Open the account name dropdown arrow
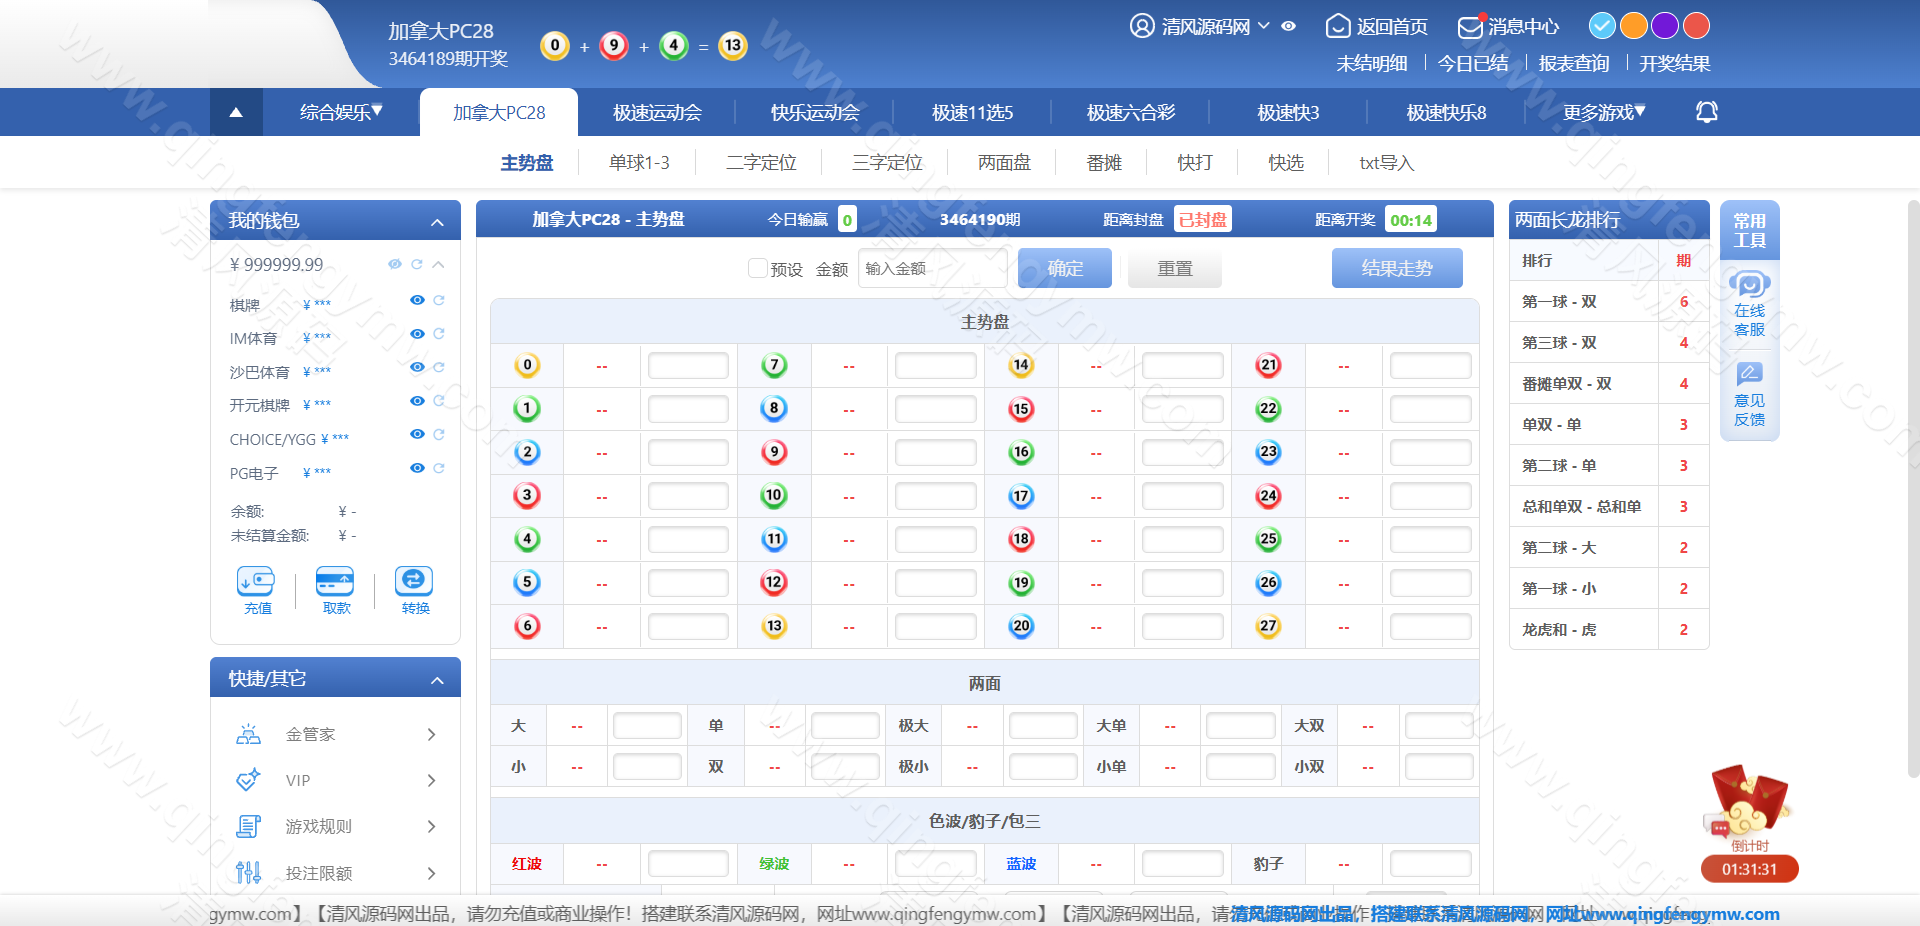This screenshot has width=1920, height=926. click(x=1264, y=26)
